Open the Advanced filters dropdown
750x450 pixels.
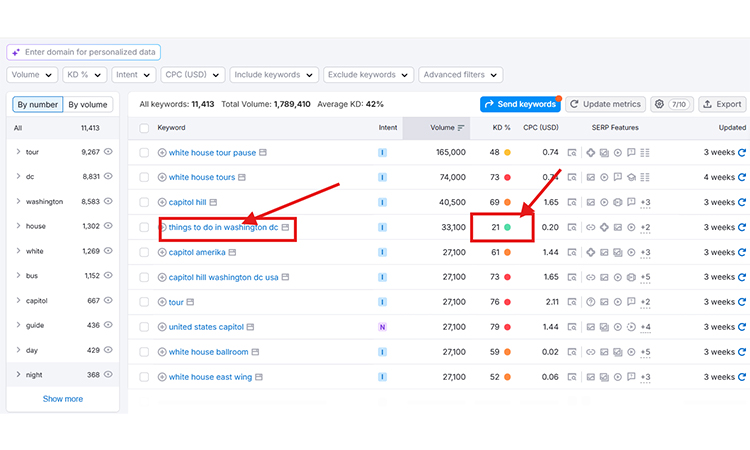pyautogui.click(x=460, y=75)
